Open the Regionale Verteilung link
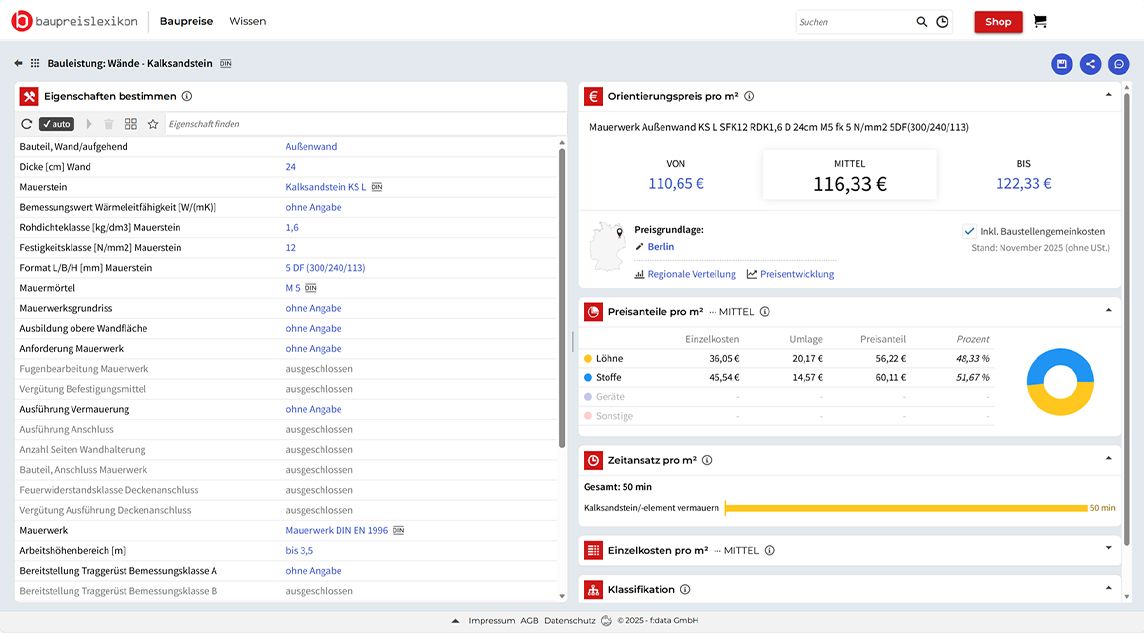This screenshot has width=1144, height=633. click(x=691, y=274)
